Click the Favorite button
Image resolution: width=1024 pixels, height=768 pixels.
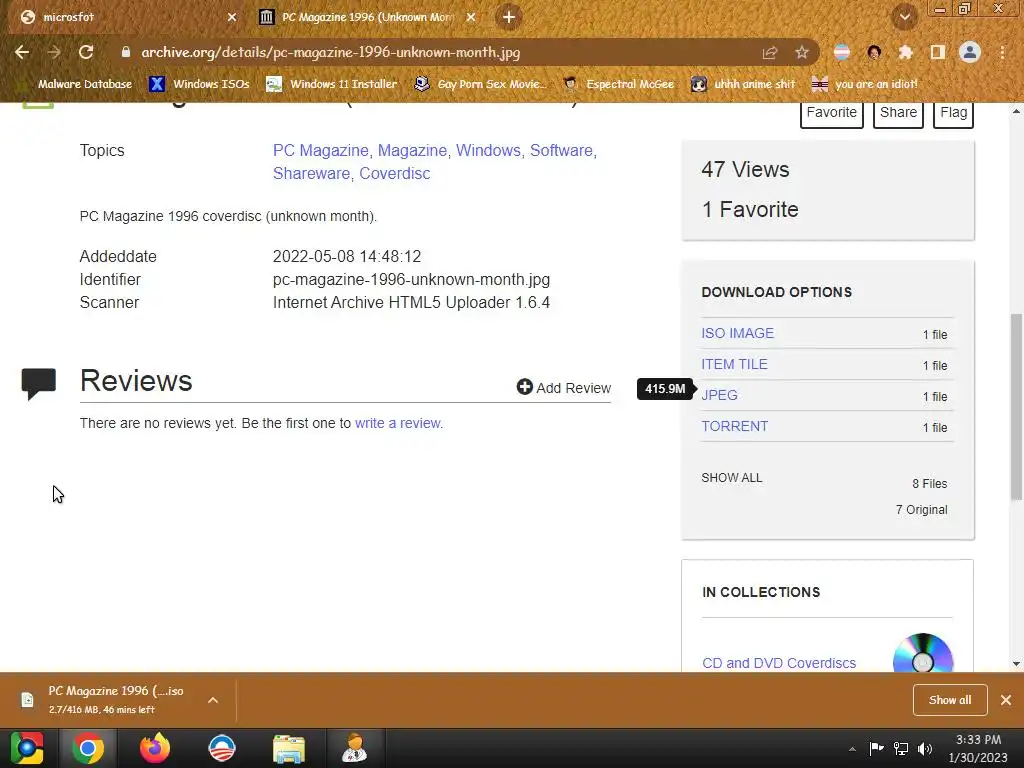coord(832,113)
